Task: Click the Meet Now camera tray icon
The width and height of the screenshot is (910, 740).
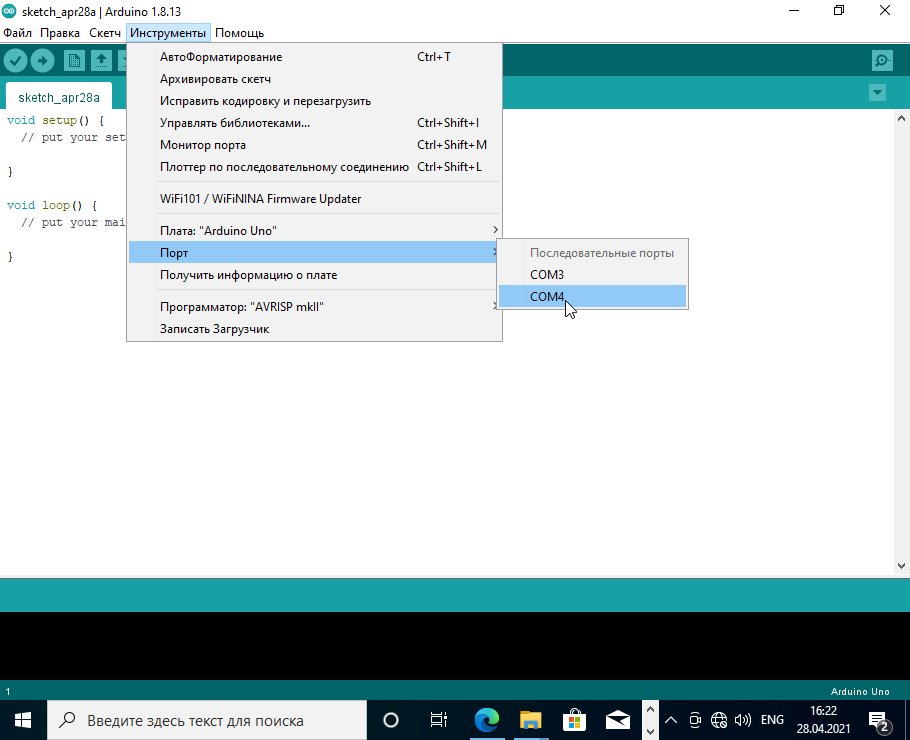Action: tap(695, 720)
